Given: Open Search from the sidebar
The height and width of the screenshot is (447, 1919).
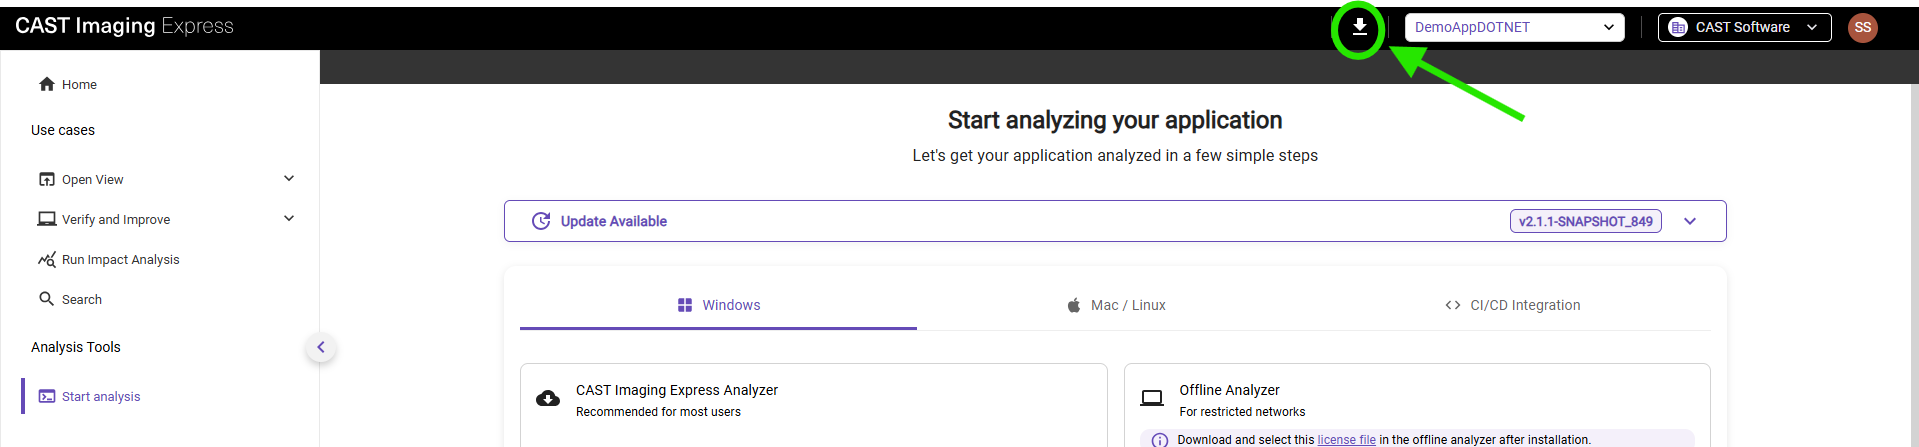Looking at the screenshot, I should point(81,300).
